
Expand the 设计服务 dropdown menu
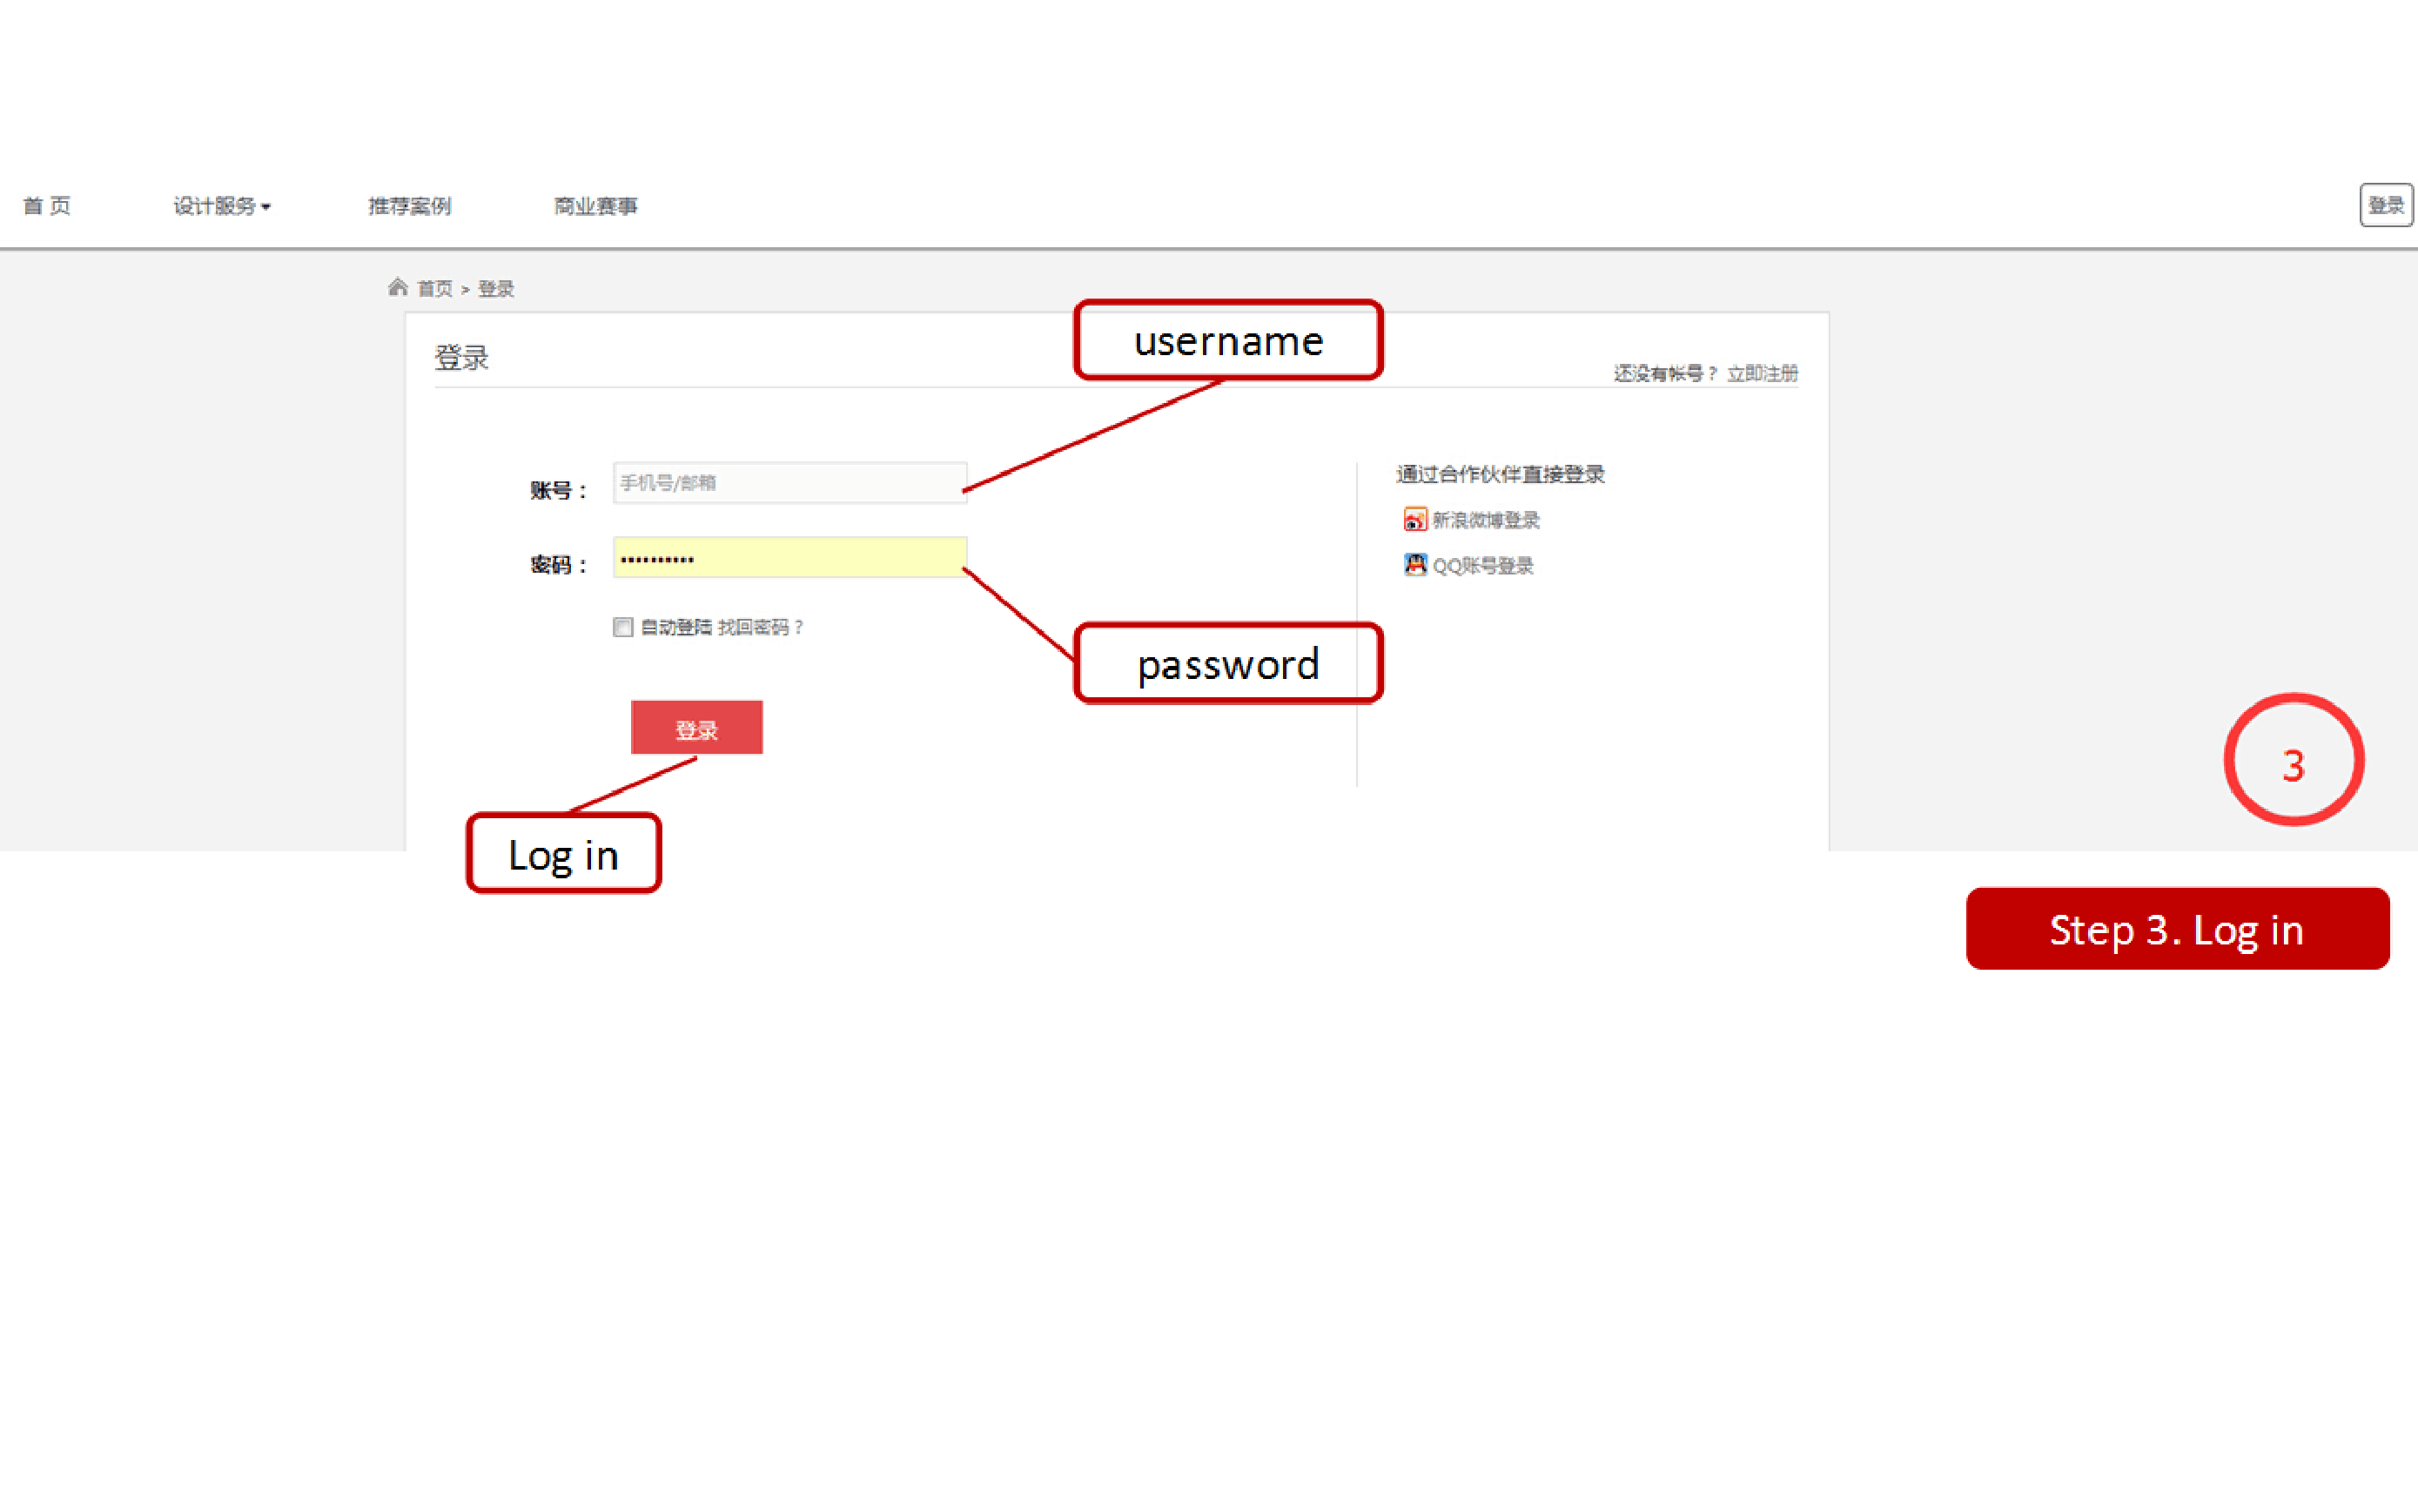click(x=222, y=206)
